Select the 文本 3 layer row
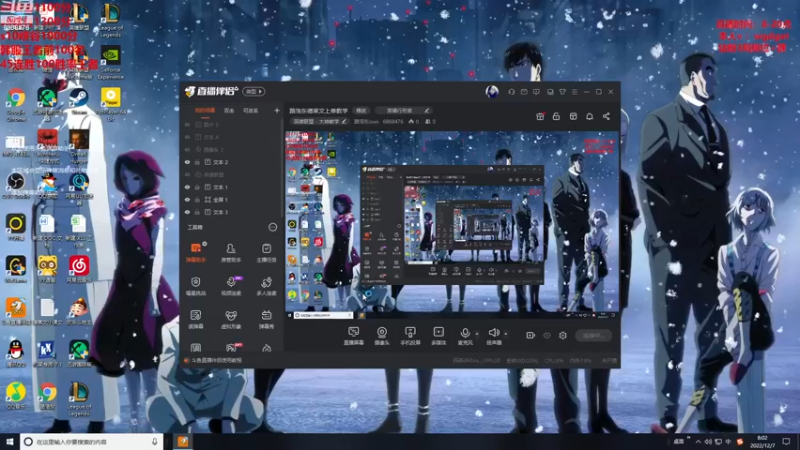The width and height of the screenshot is (800, 450). click(231, 212)
